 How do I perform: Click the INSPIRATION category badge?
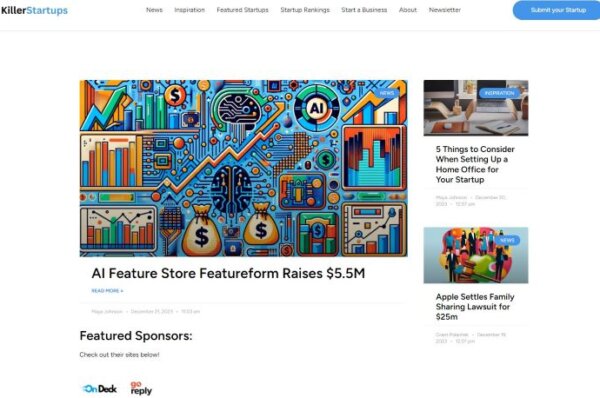pos(499,93)
